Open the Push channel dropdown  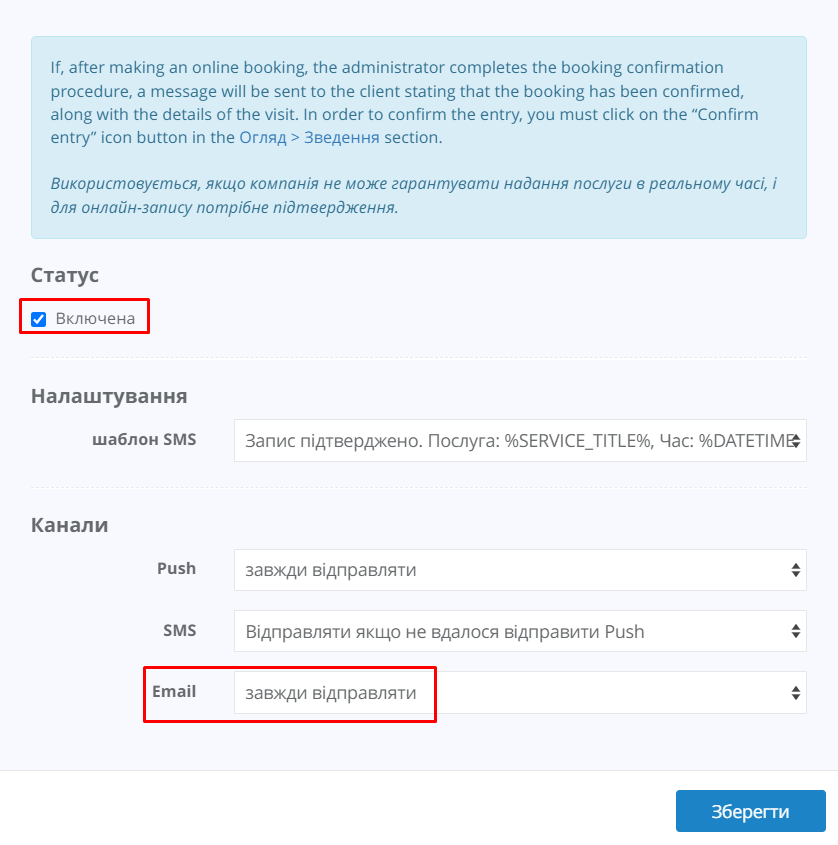(x=520, y=570)
